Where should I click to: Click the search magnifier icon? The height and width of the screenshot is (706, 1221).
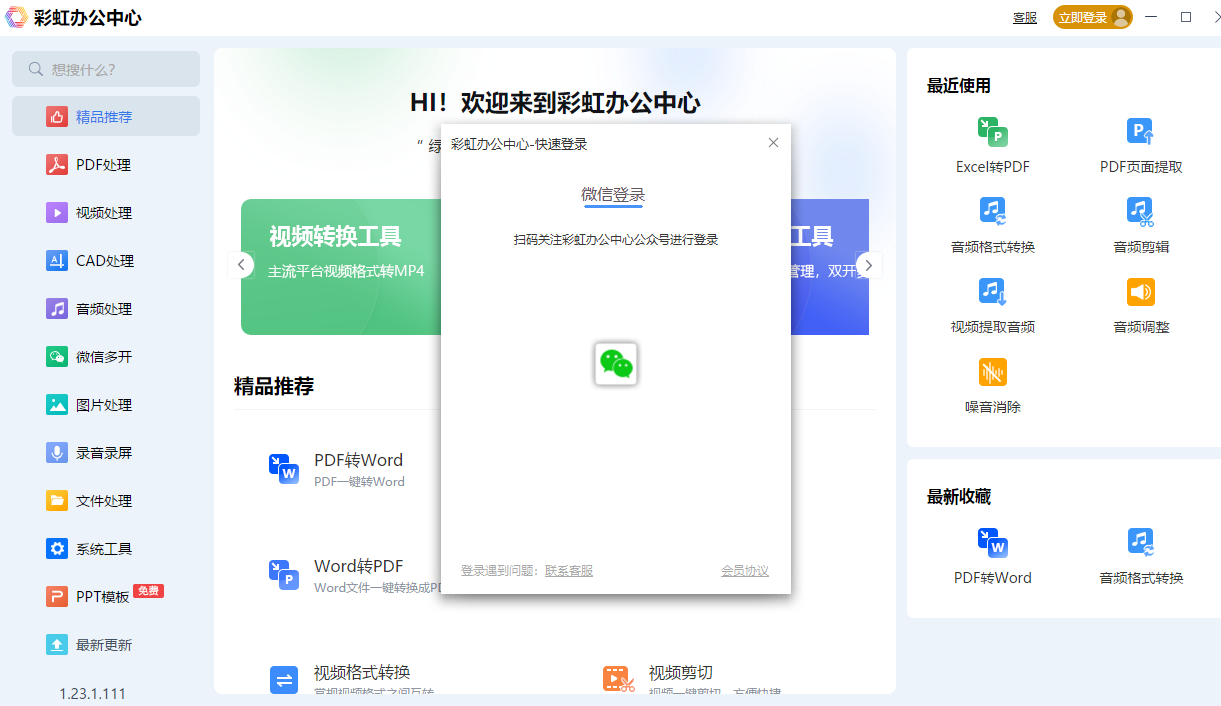pyautogui.click(x=36, y=69)
